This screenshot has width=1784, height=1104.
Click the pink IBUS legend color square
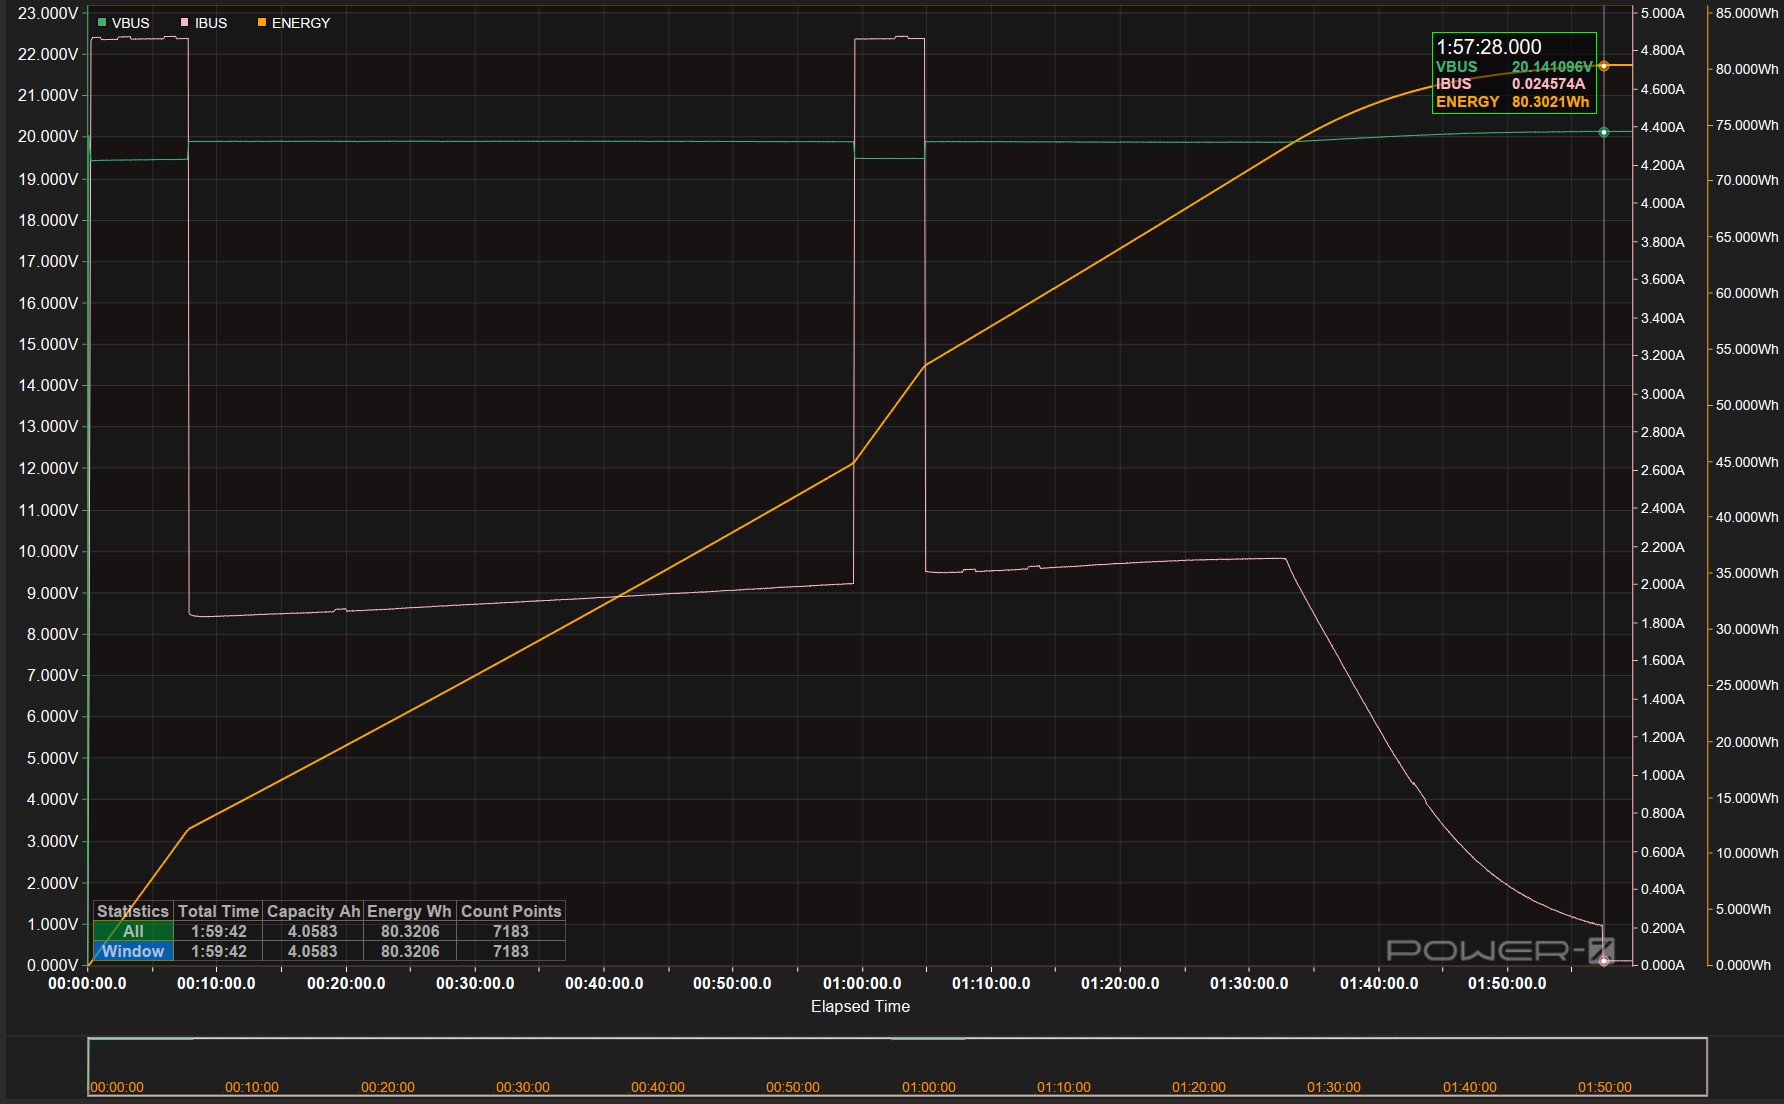coord(185,22)
